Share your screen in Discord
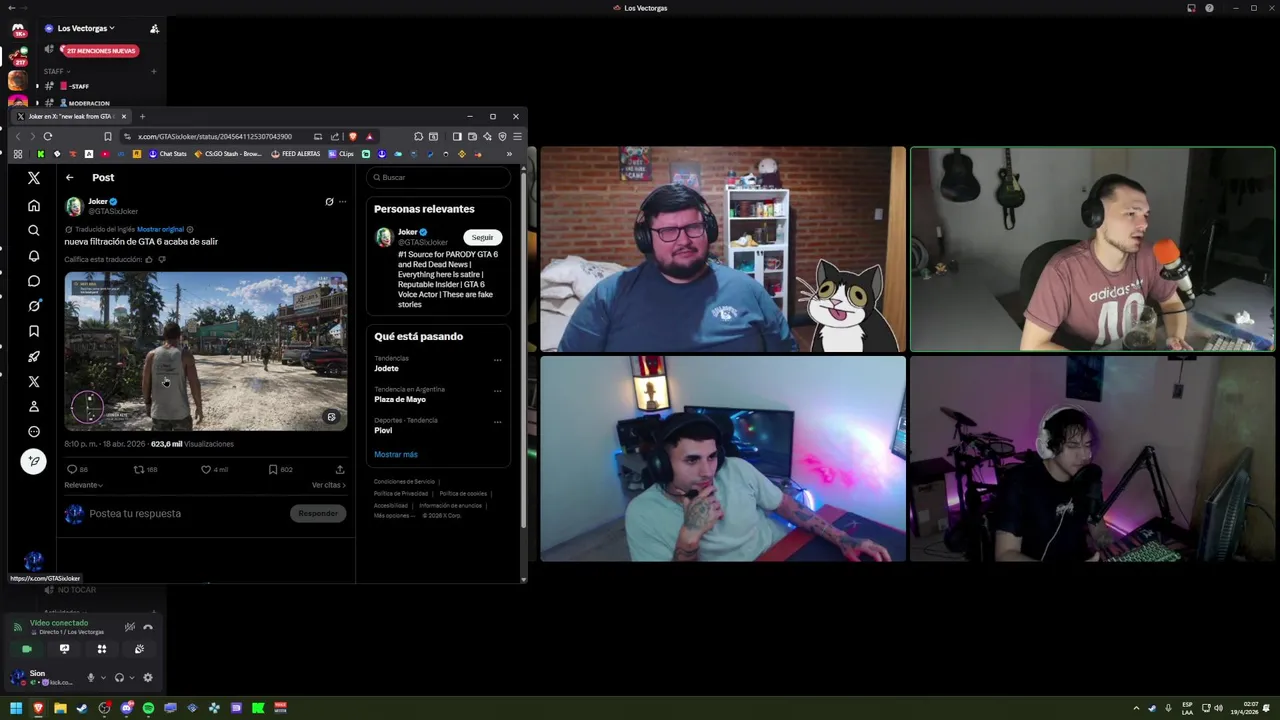 64,649
